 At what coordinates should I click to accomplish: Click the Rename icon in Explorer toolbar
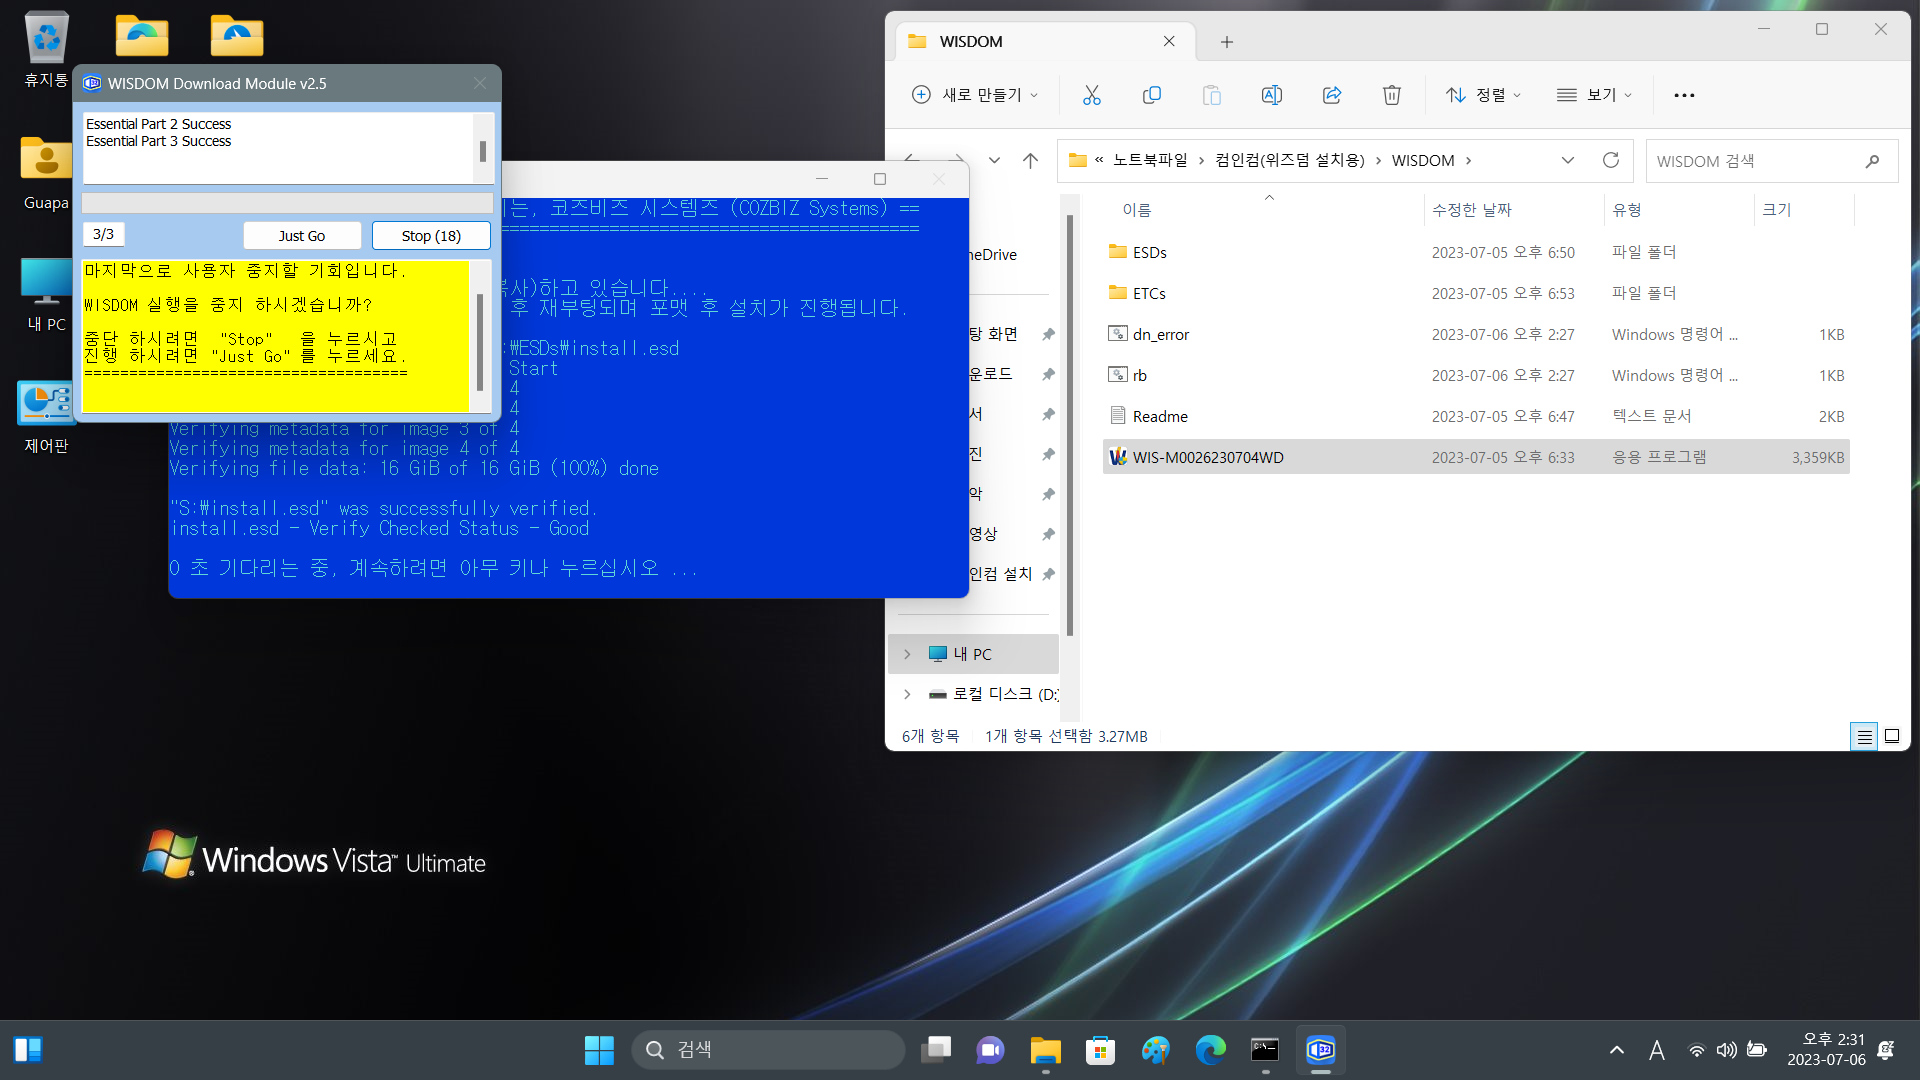(x=1271, y=95)
